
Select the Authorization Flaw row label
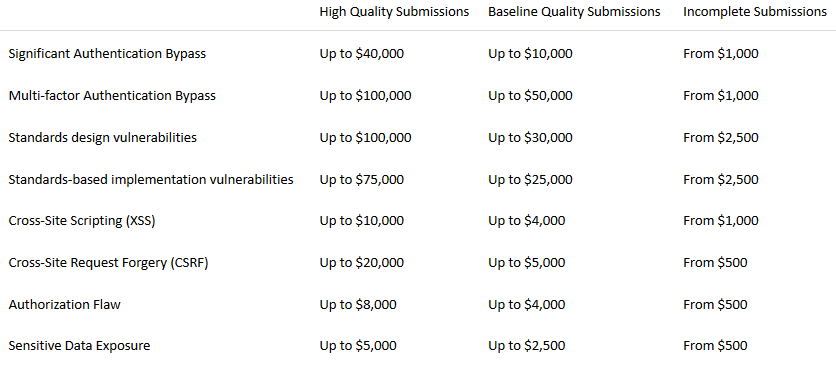click(65, 304)
